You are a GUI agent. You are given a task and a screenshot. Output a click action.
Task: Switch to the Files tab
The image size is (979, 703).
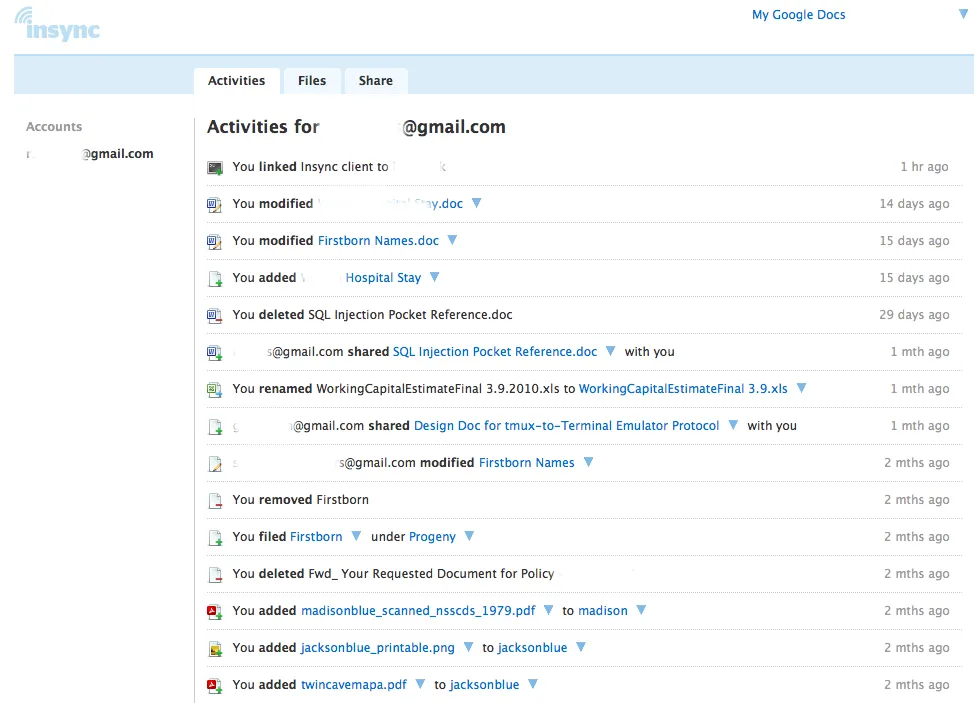tap(311, 80)
